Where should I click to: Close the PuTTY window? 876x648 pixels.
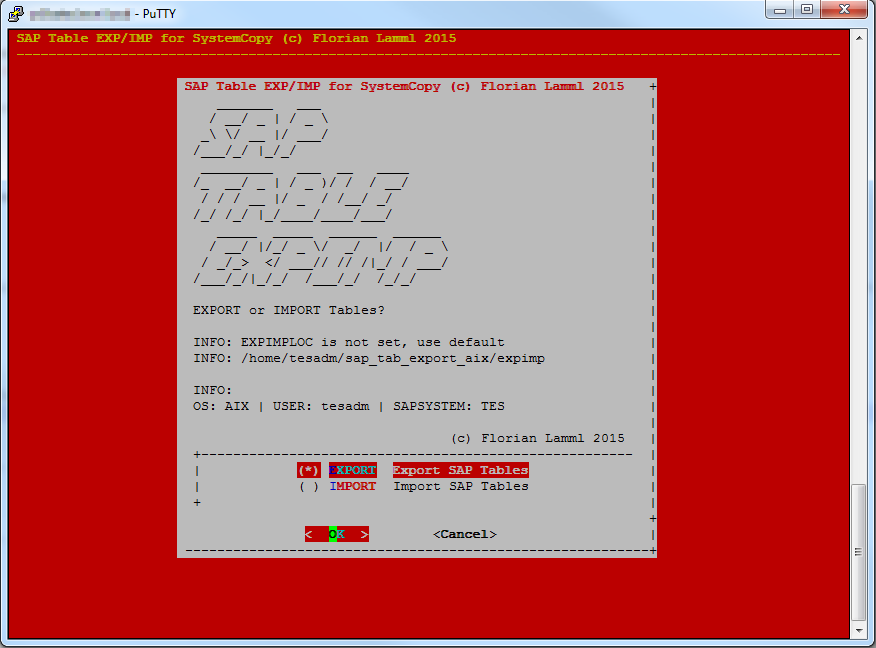coord(844,10)
